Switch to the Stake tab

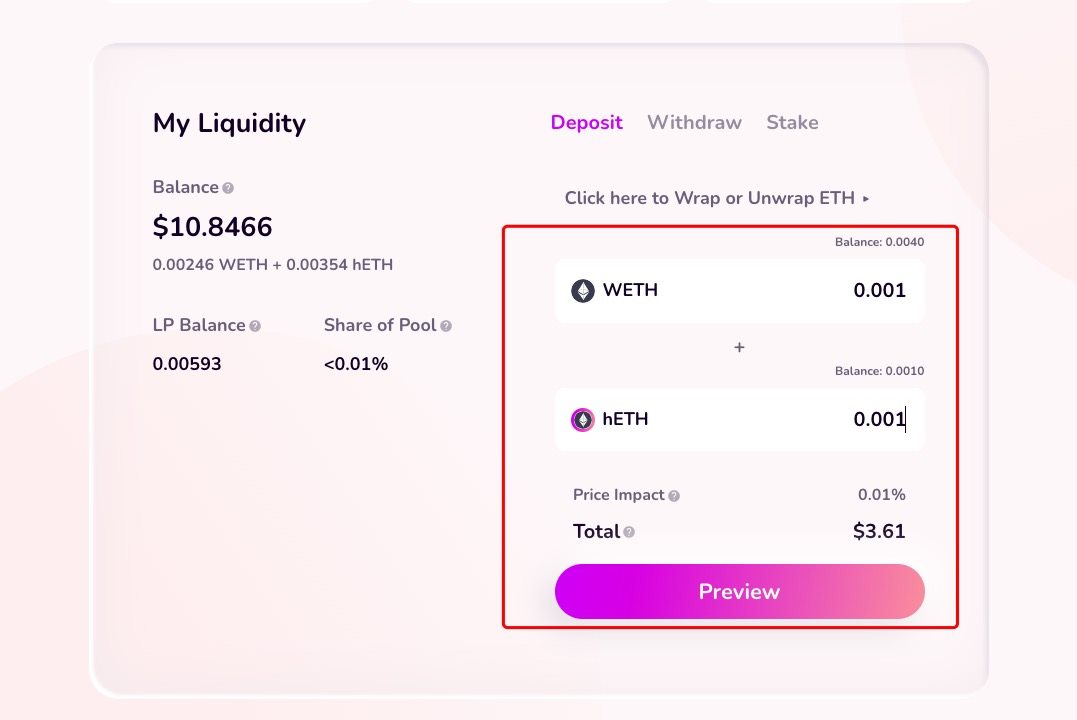[792, 122]
